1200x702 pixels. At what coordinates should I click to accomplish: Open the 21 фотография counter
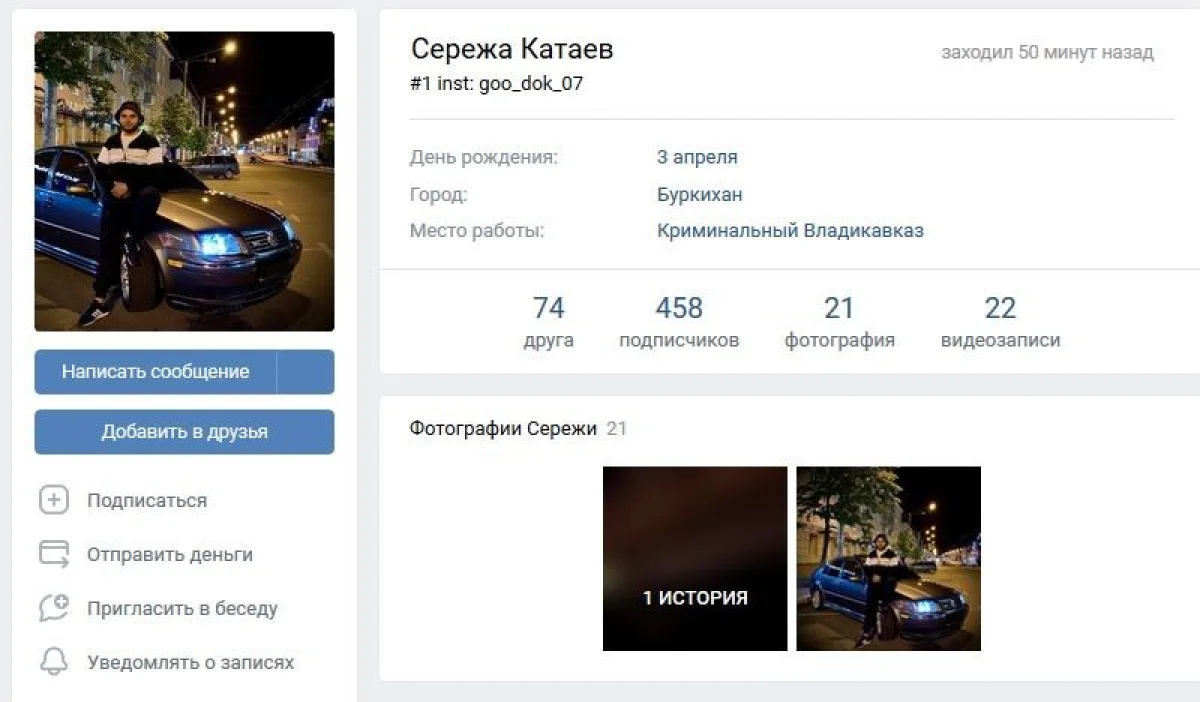coord(839,322)
